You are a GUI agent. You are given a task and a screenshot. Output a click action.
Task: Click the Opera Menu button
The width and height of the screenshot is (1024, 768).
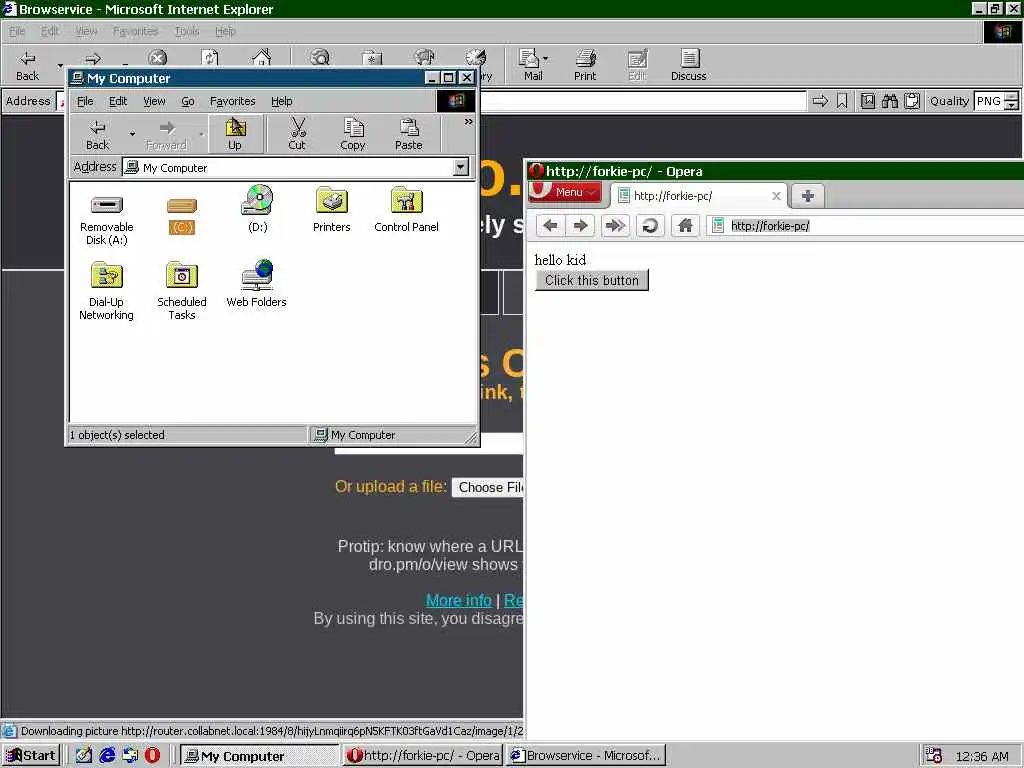566,192
